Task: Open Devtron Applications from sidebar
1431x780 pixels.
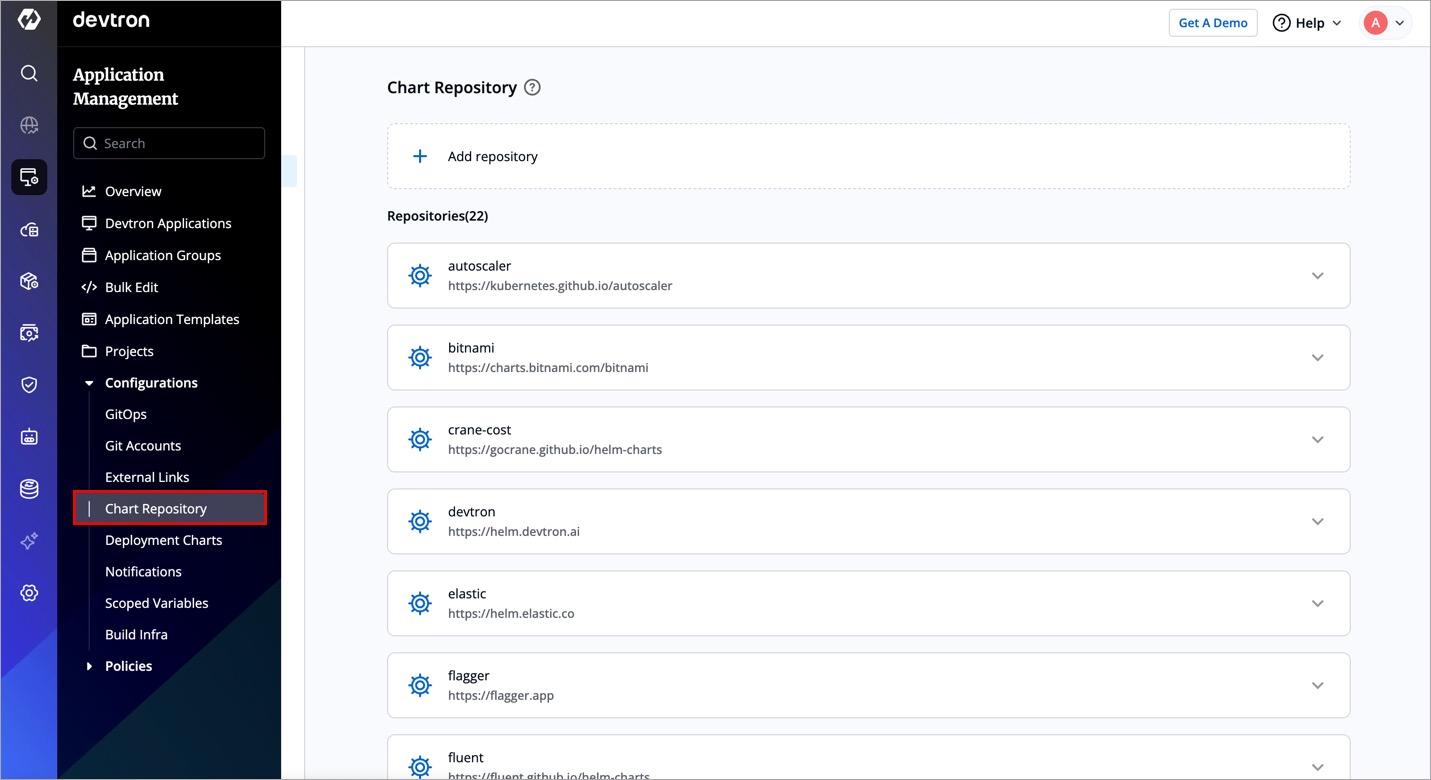Action: pyautogui.click(x=168, y=223)
